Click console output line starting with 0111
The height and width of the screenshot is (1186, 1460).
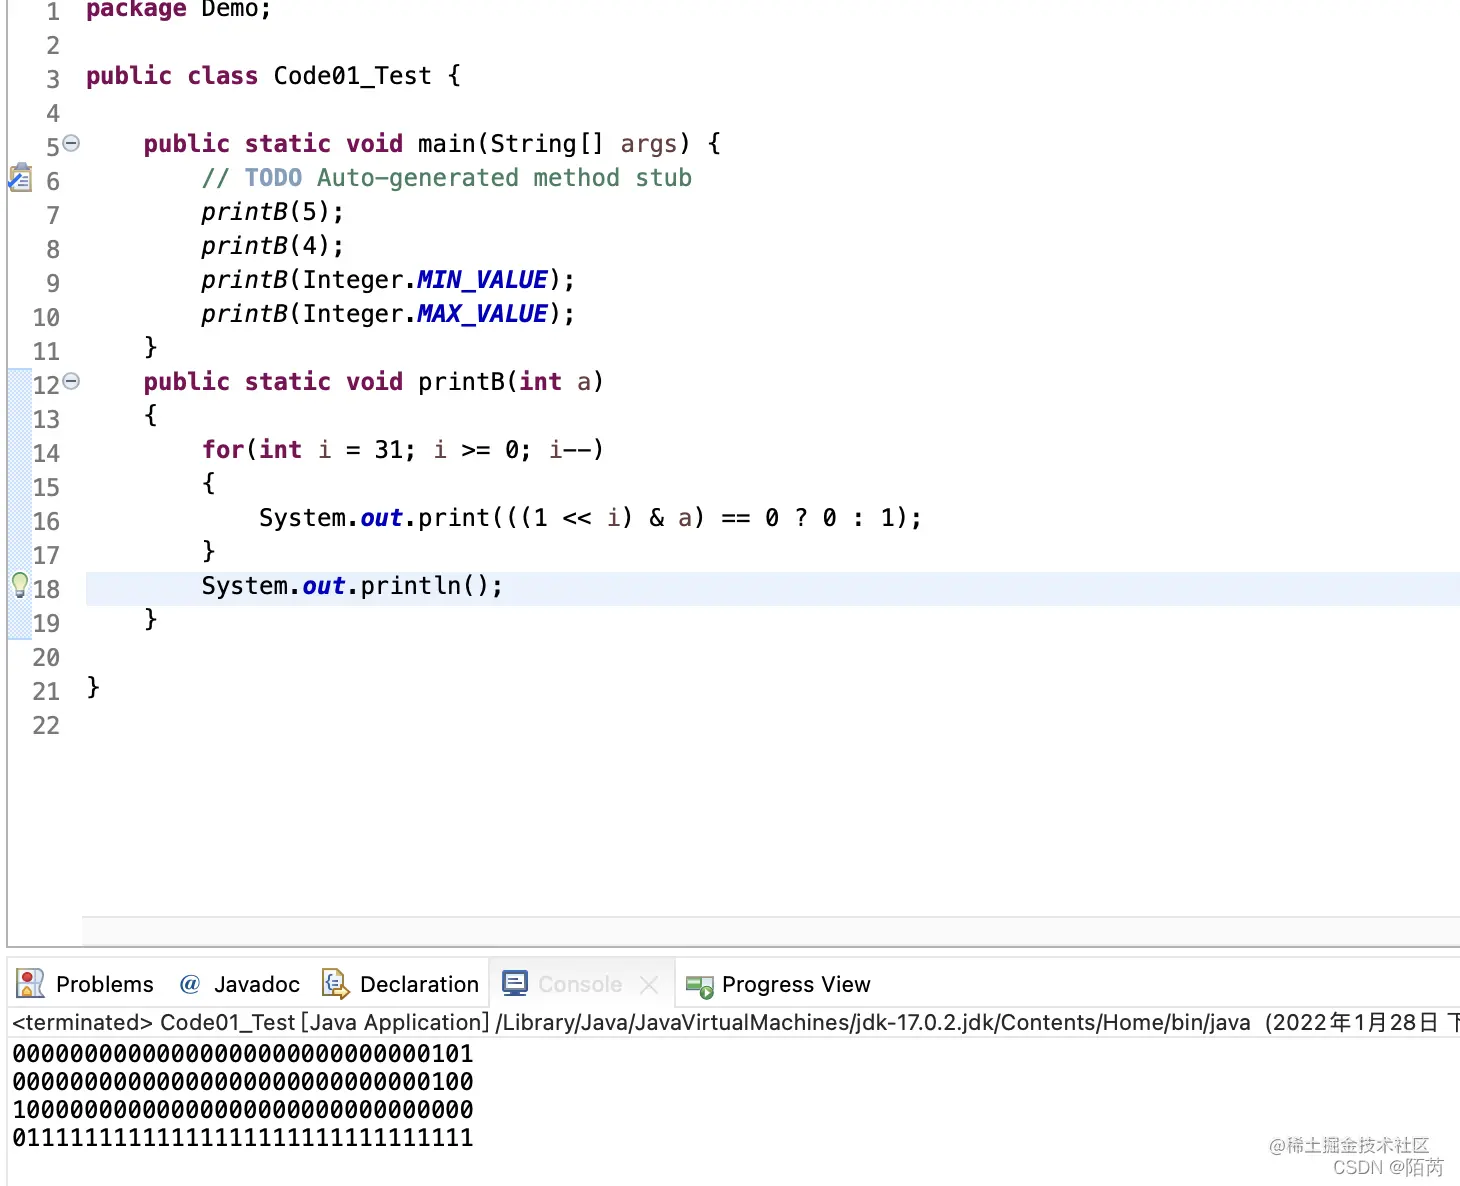point(243,1138)
